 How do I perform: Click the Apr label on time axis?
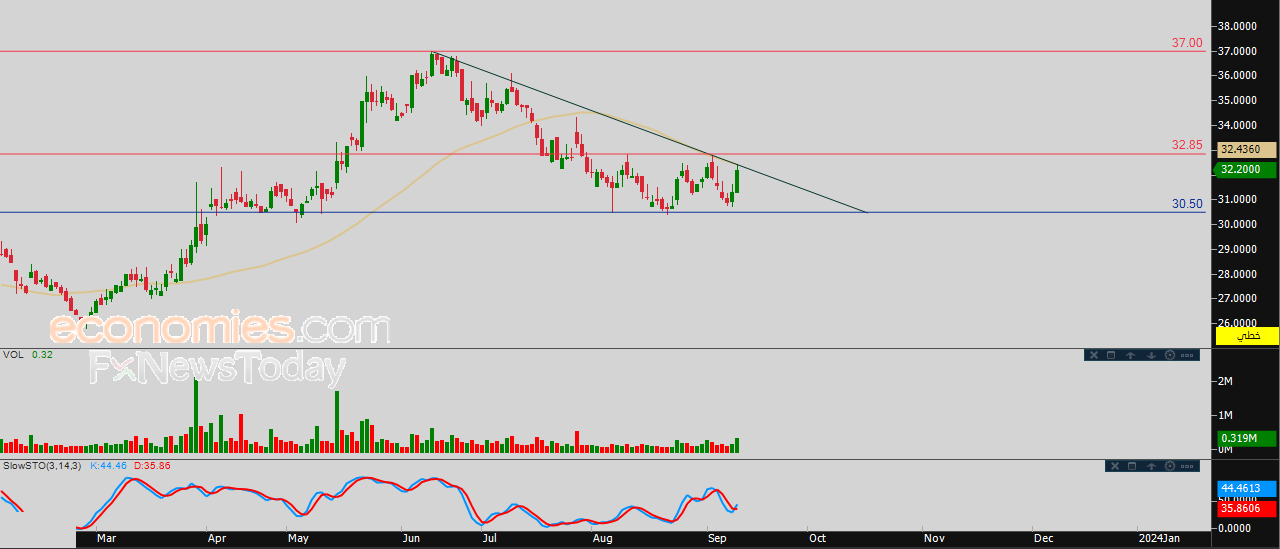coord(216,538)
